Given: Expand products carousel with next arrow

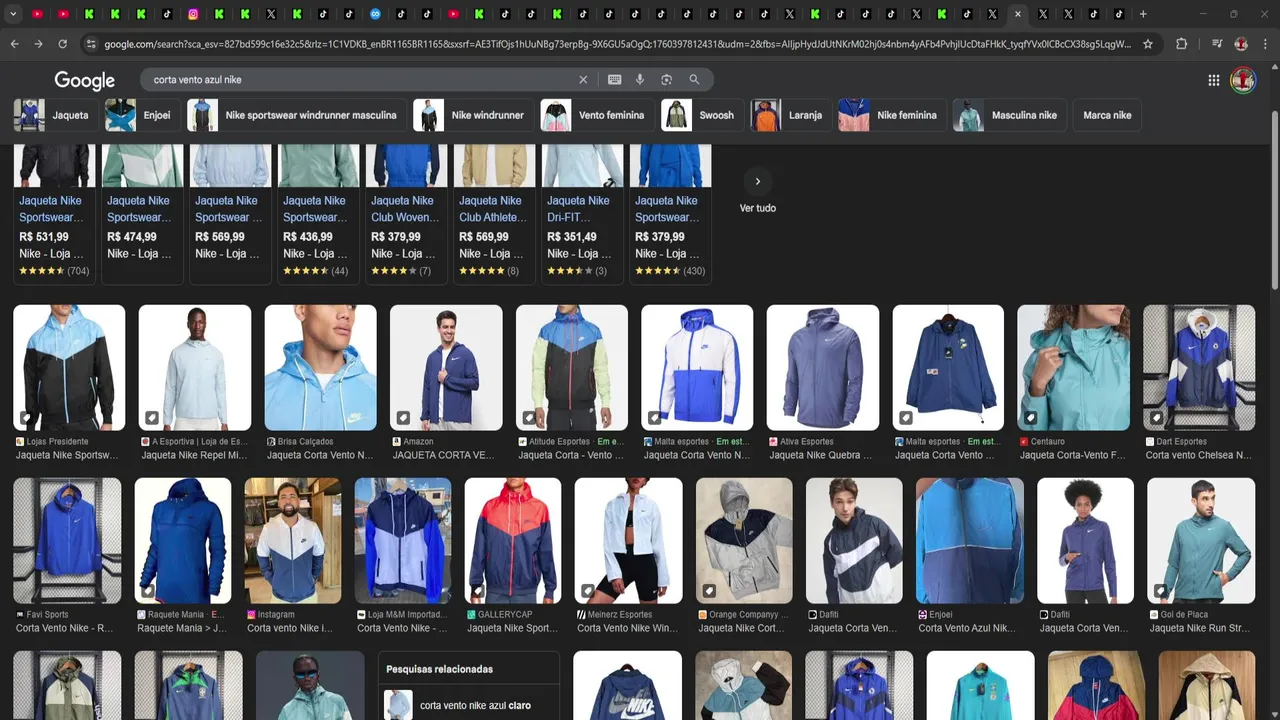Looking at the screenshot, I should click(758, 181).
